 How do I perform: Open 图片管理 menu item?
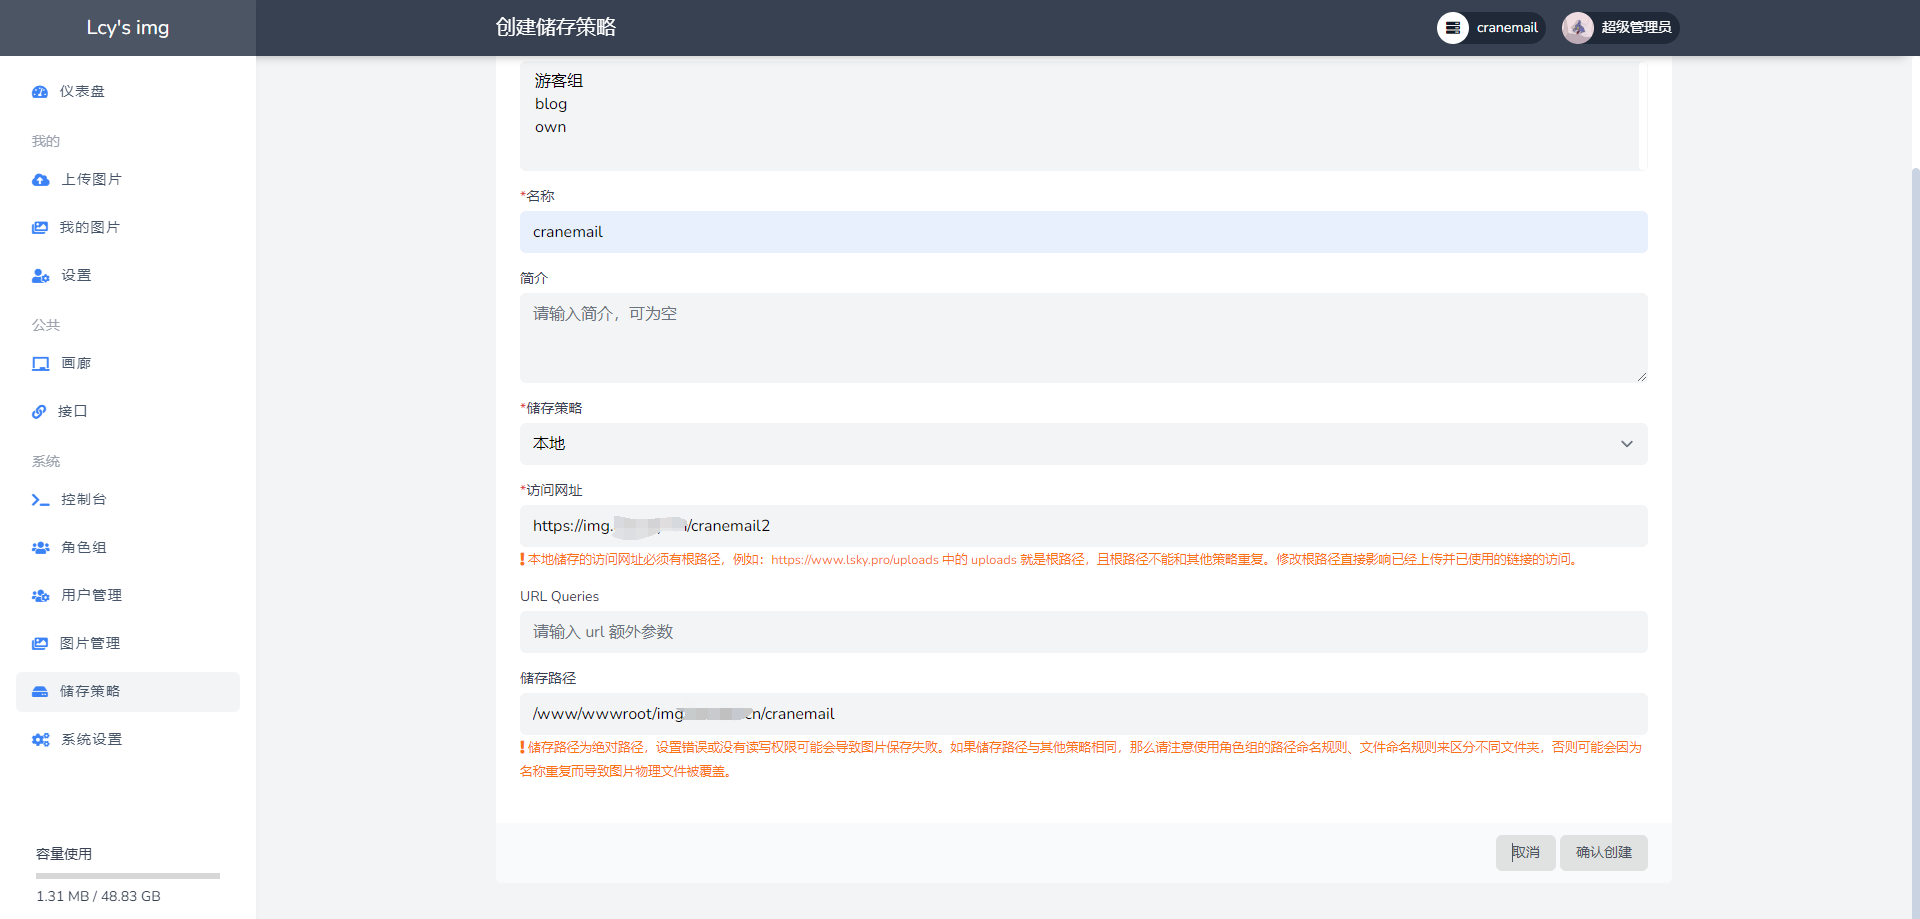[128, 644]
